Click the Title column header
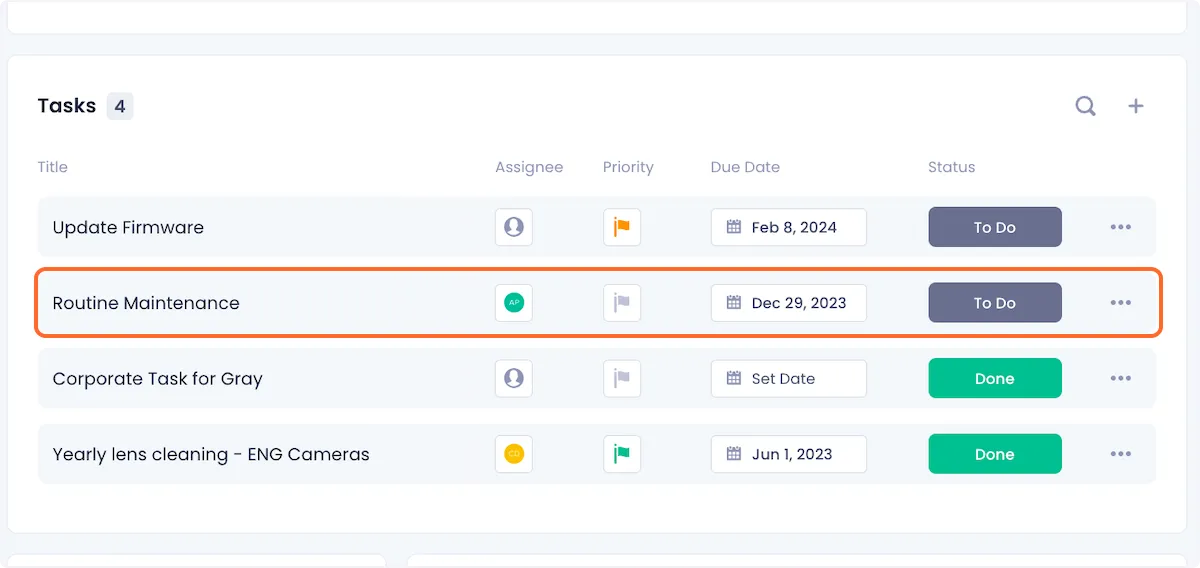The image size is (1200, 568). (52, 167)
